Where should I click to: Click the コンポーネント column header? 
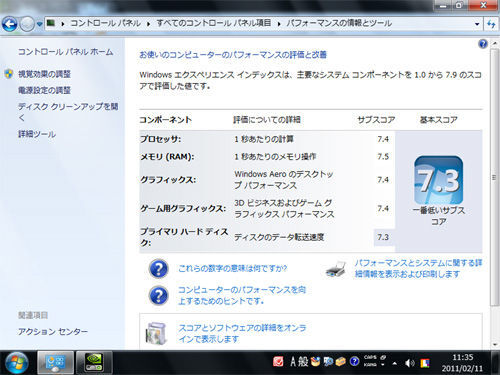pos(166,120)
